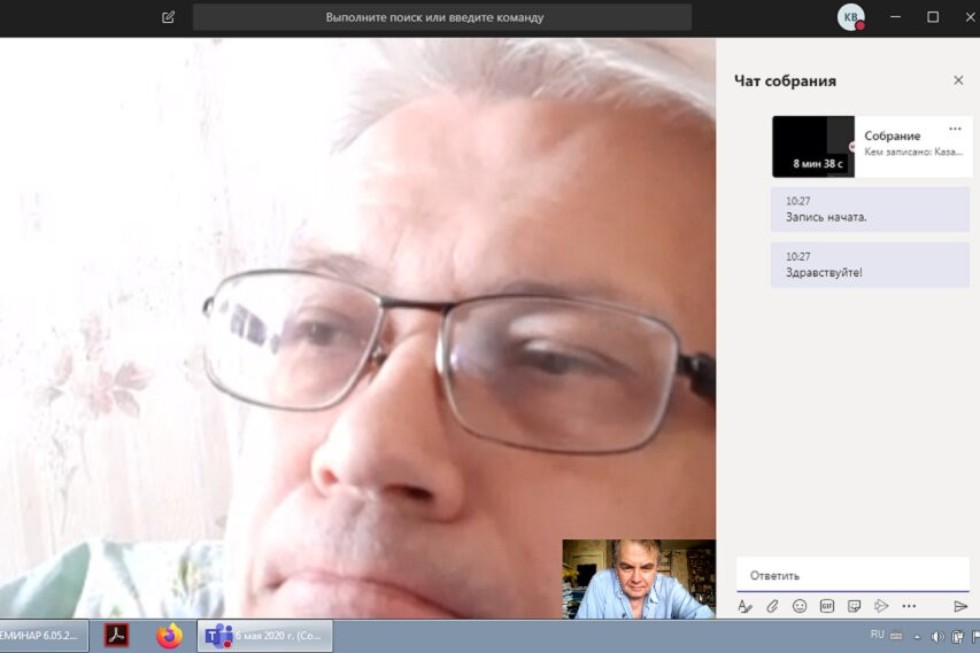Show more compose options (three dots)

908,606
